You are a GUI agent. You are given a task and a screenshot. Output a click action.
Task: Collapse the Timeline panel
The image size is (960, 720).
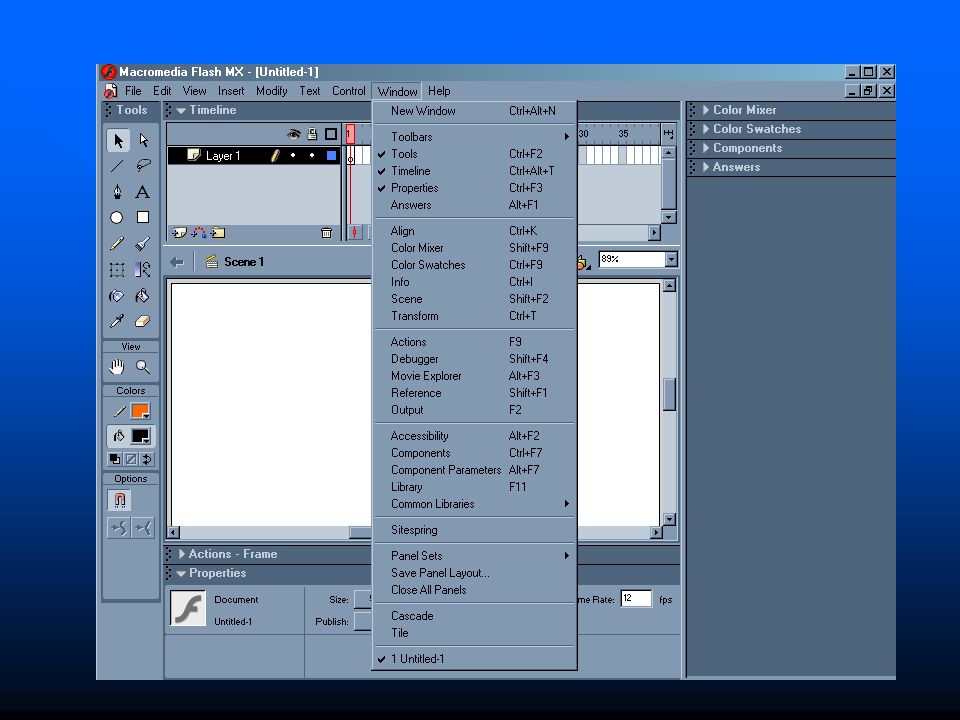181,111
